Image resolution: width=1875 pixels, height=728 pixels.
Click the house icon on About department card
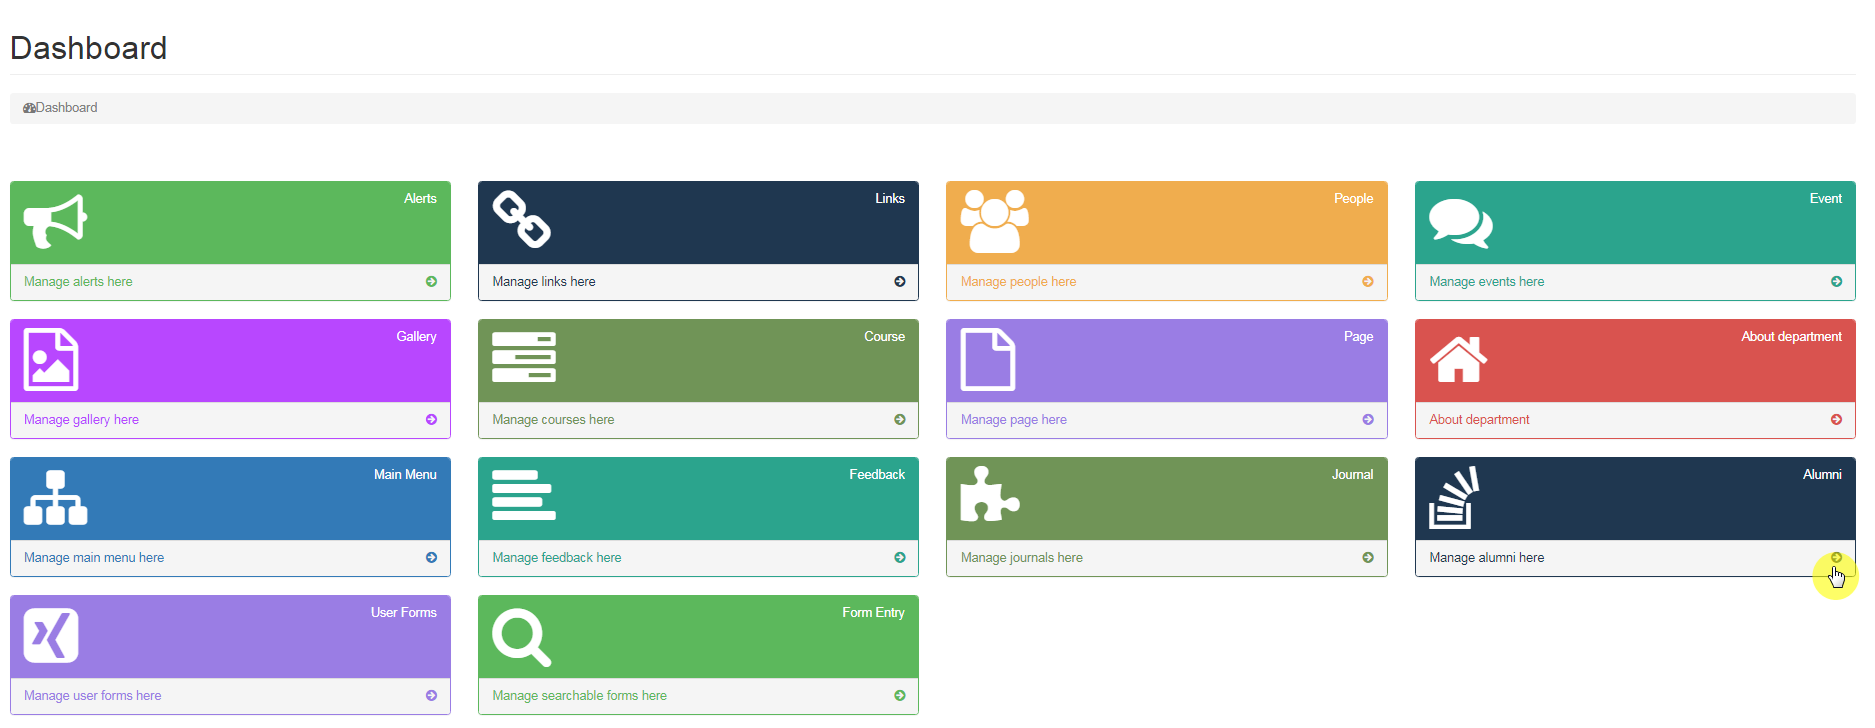point(1458,359)
